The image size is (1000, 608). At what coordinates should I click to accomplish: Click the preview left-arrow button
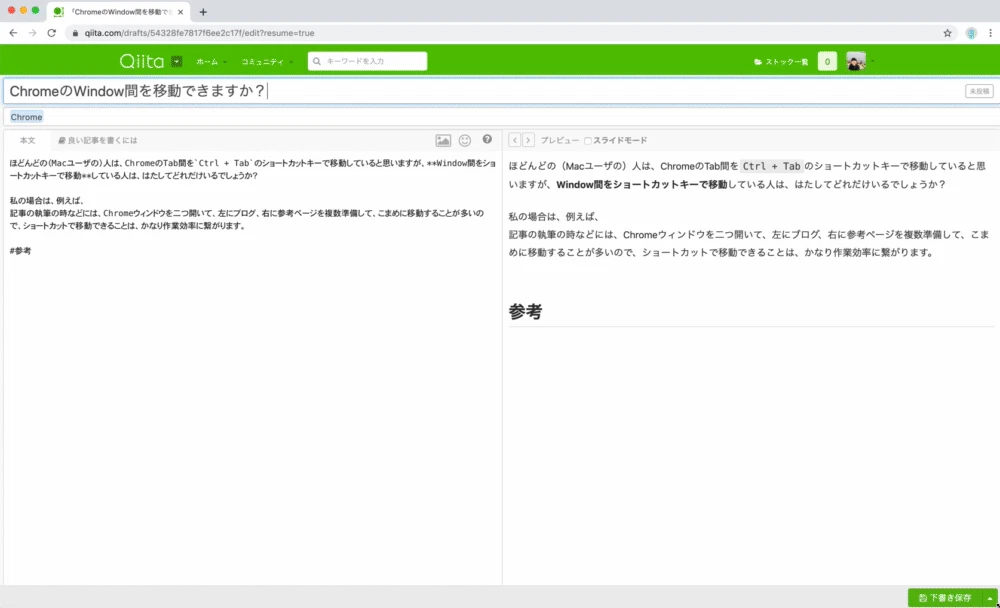click(x=515, y=140)
